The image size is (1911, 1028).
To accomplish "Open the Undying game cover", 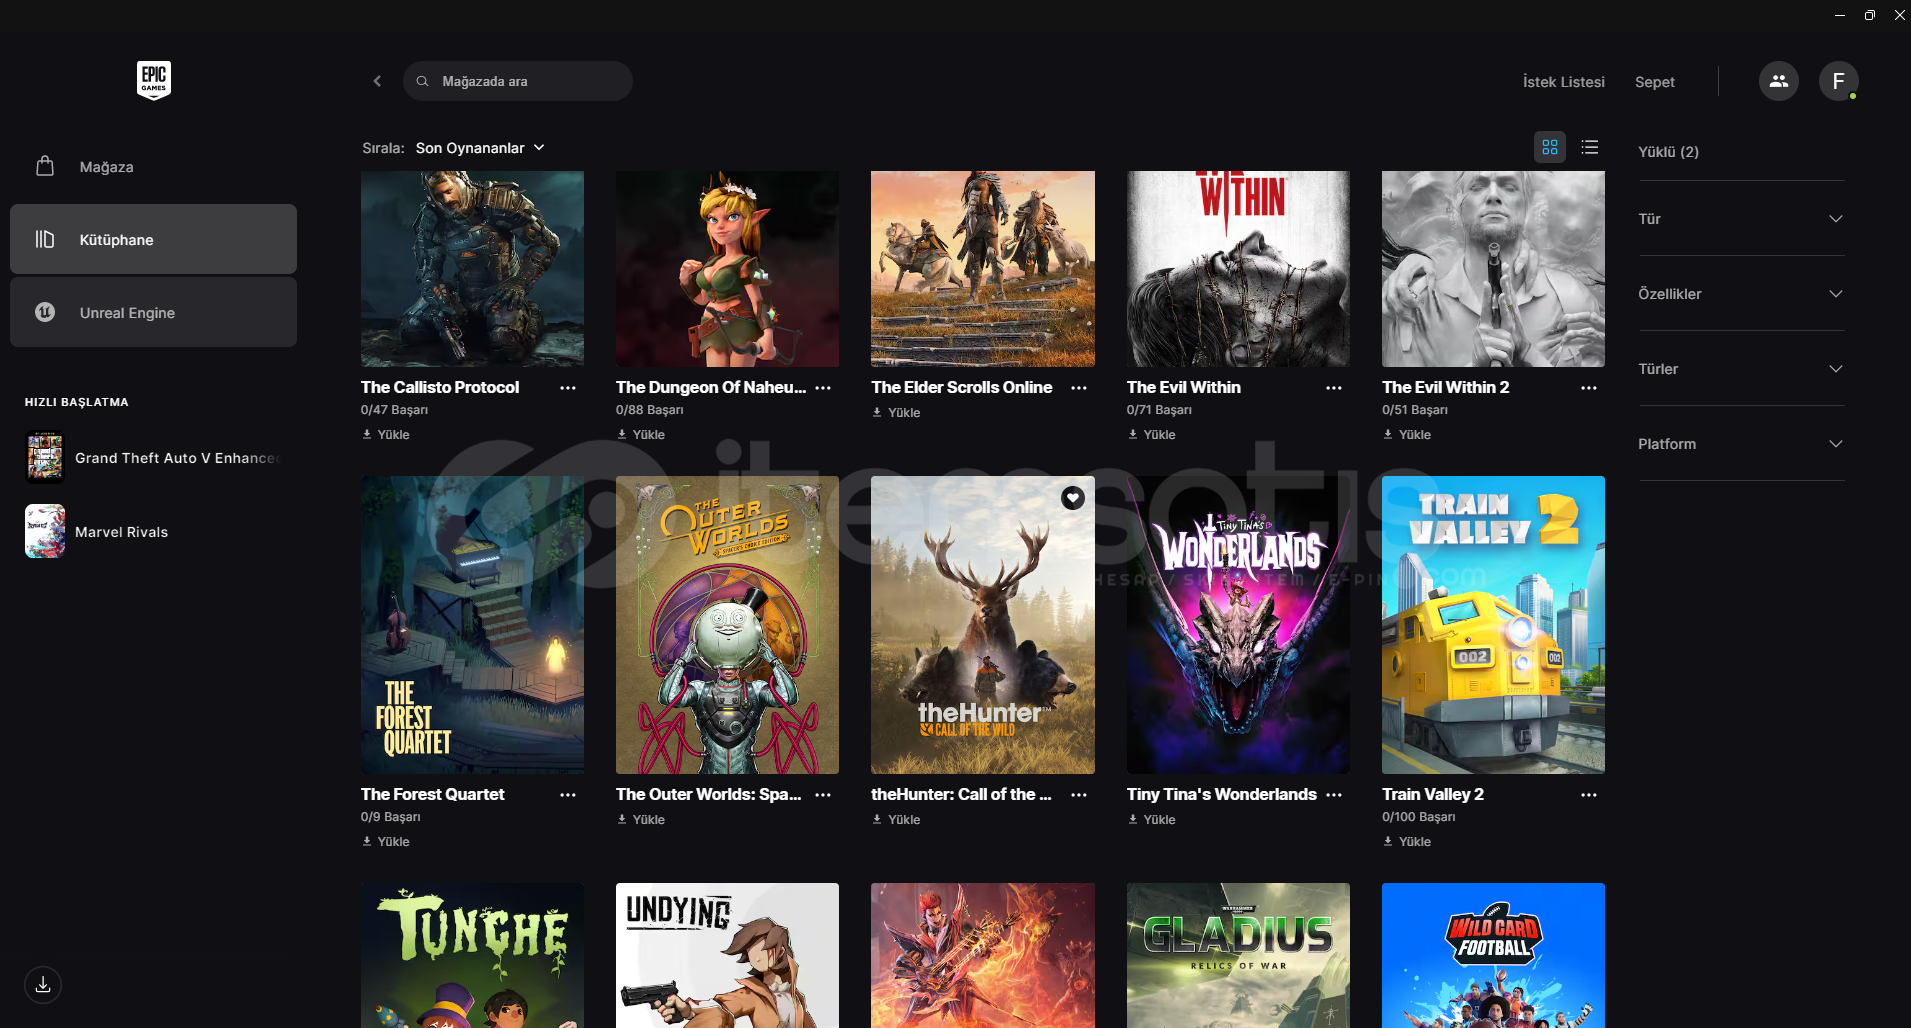I will coord(727,955).
